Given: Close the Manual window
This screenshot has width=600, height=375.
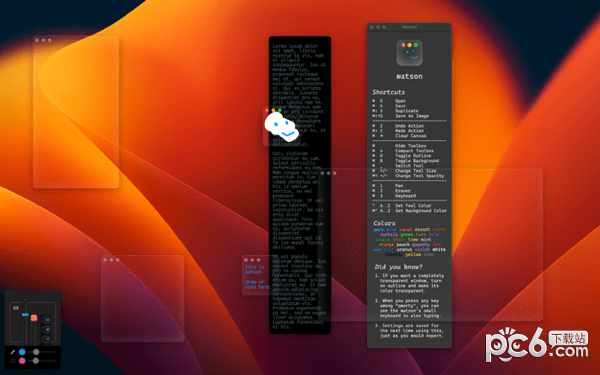Looking at the screenshot, I should 372,27.
